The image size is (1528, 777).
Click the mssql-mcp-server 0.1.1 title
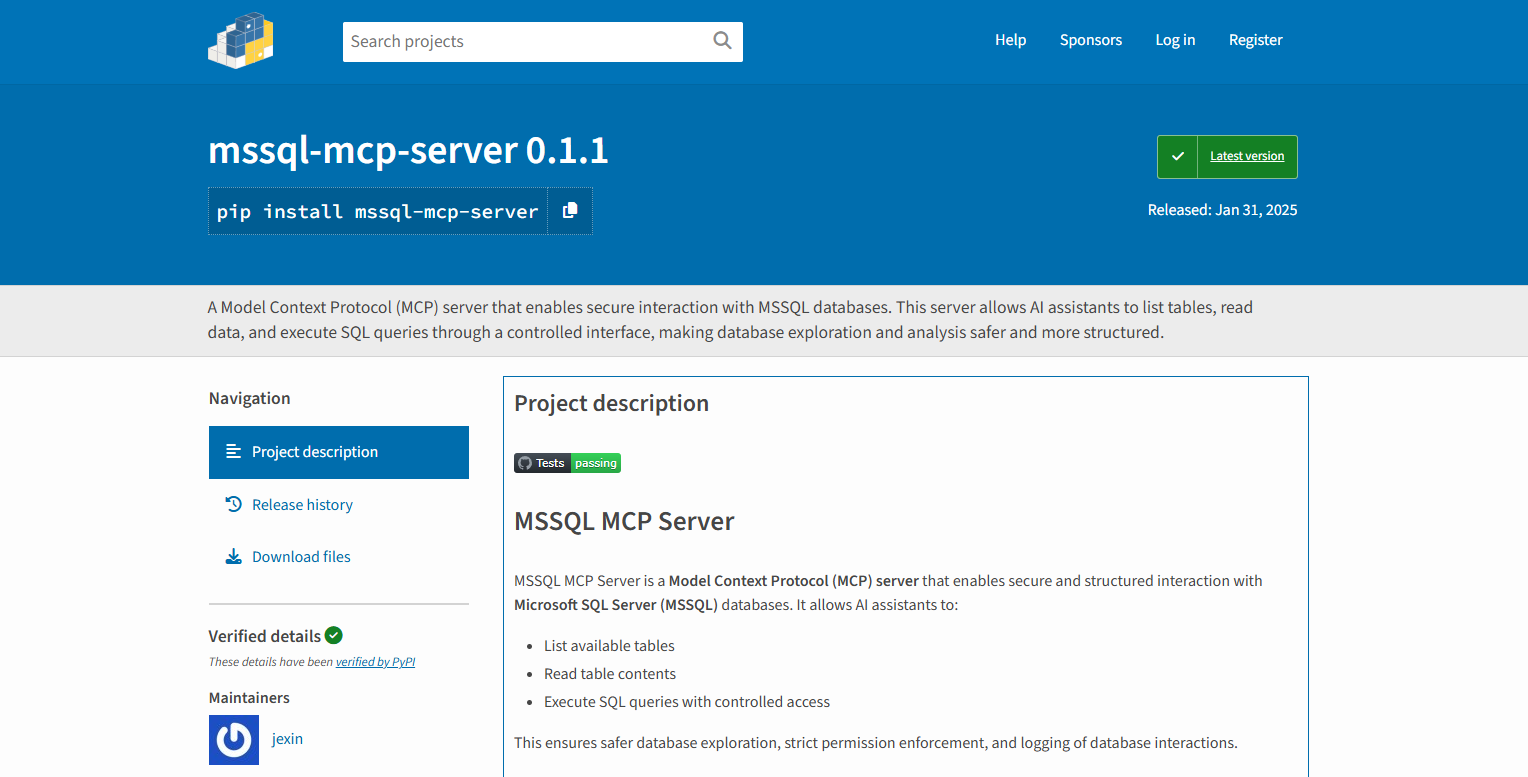tap(408, 151)
